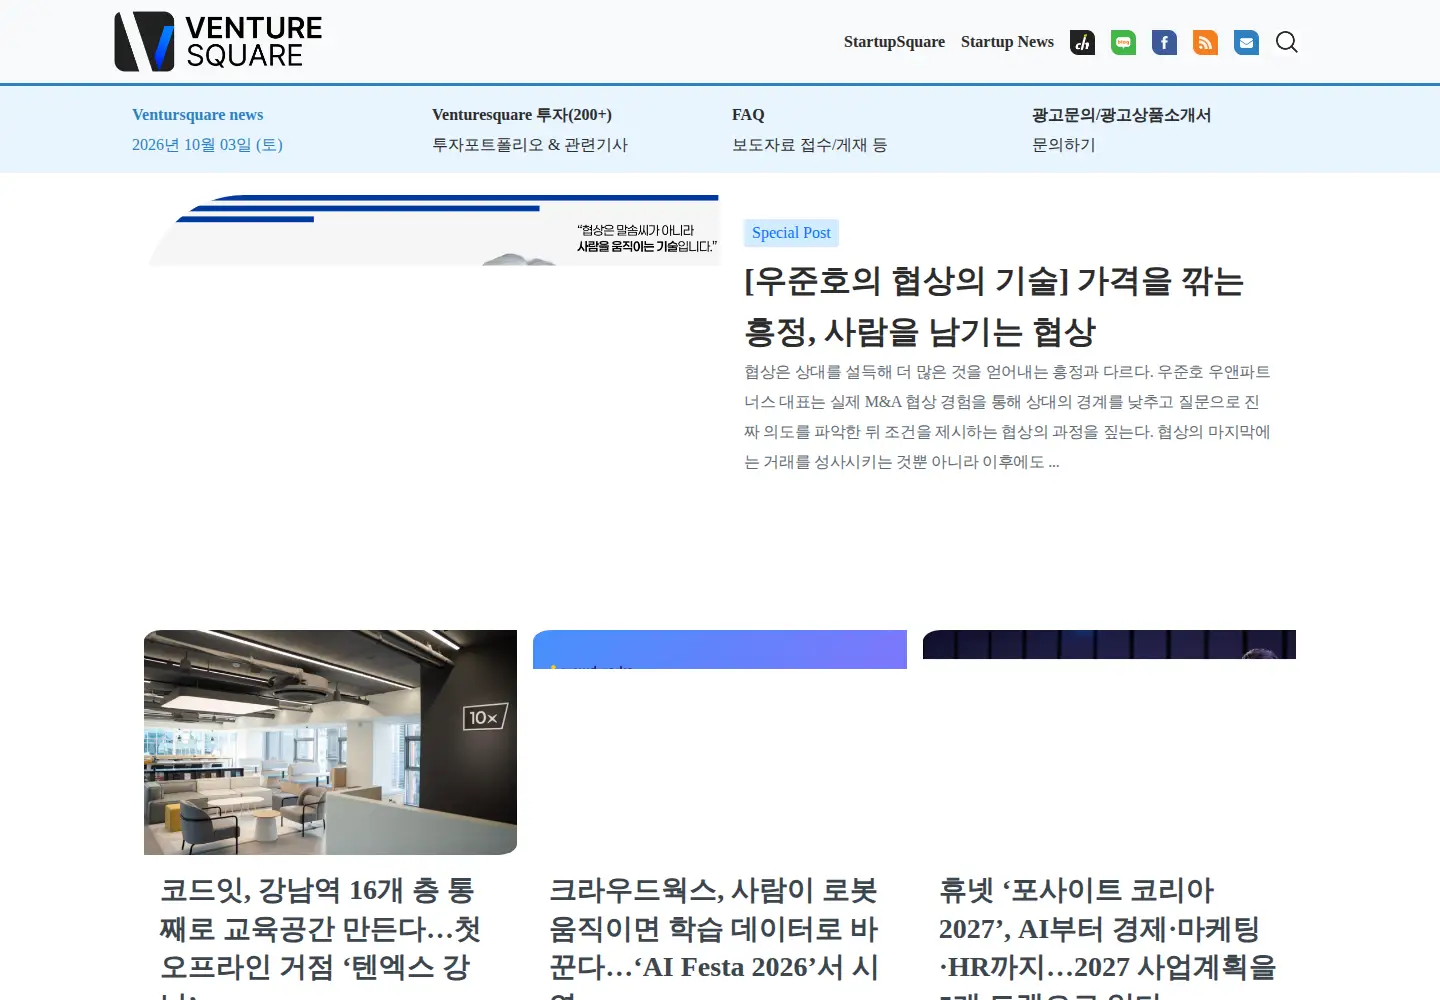
Task: Open the Startup News menu item
Action: 1007,42
